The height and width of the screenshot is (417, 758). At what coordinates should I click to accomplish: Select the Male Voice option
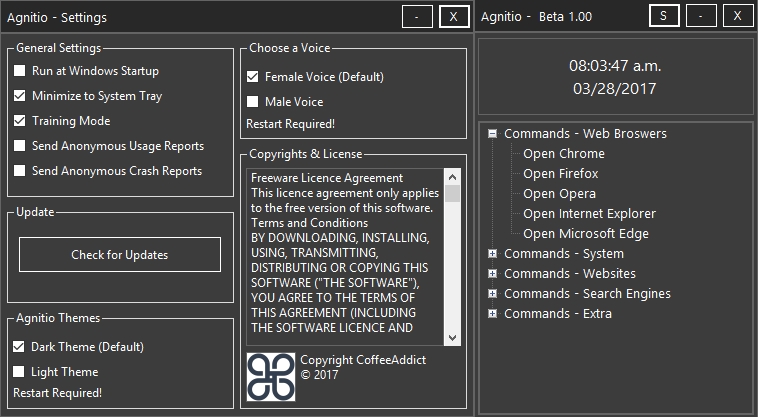[252, 101]
